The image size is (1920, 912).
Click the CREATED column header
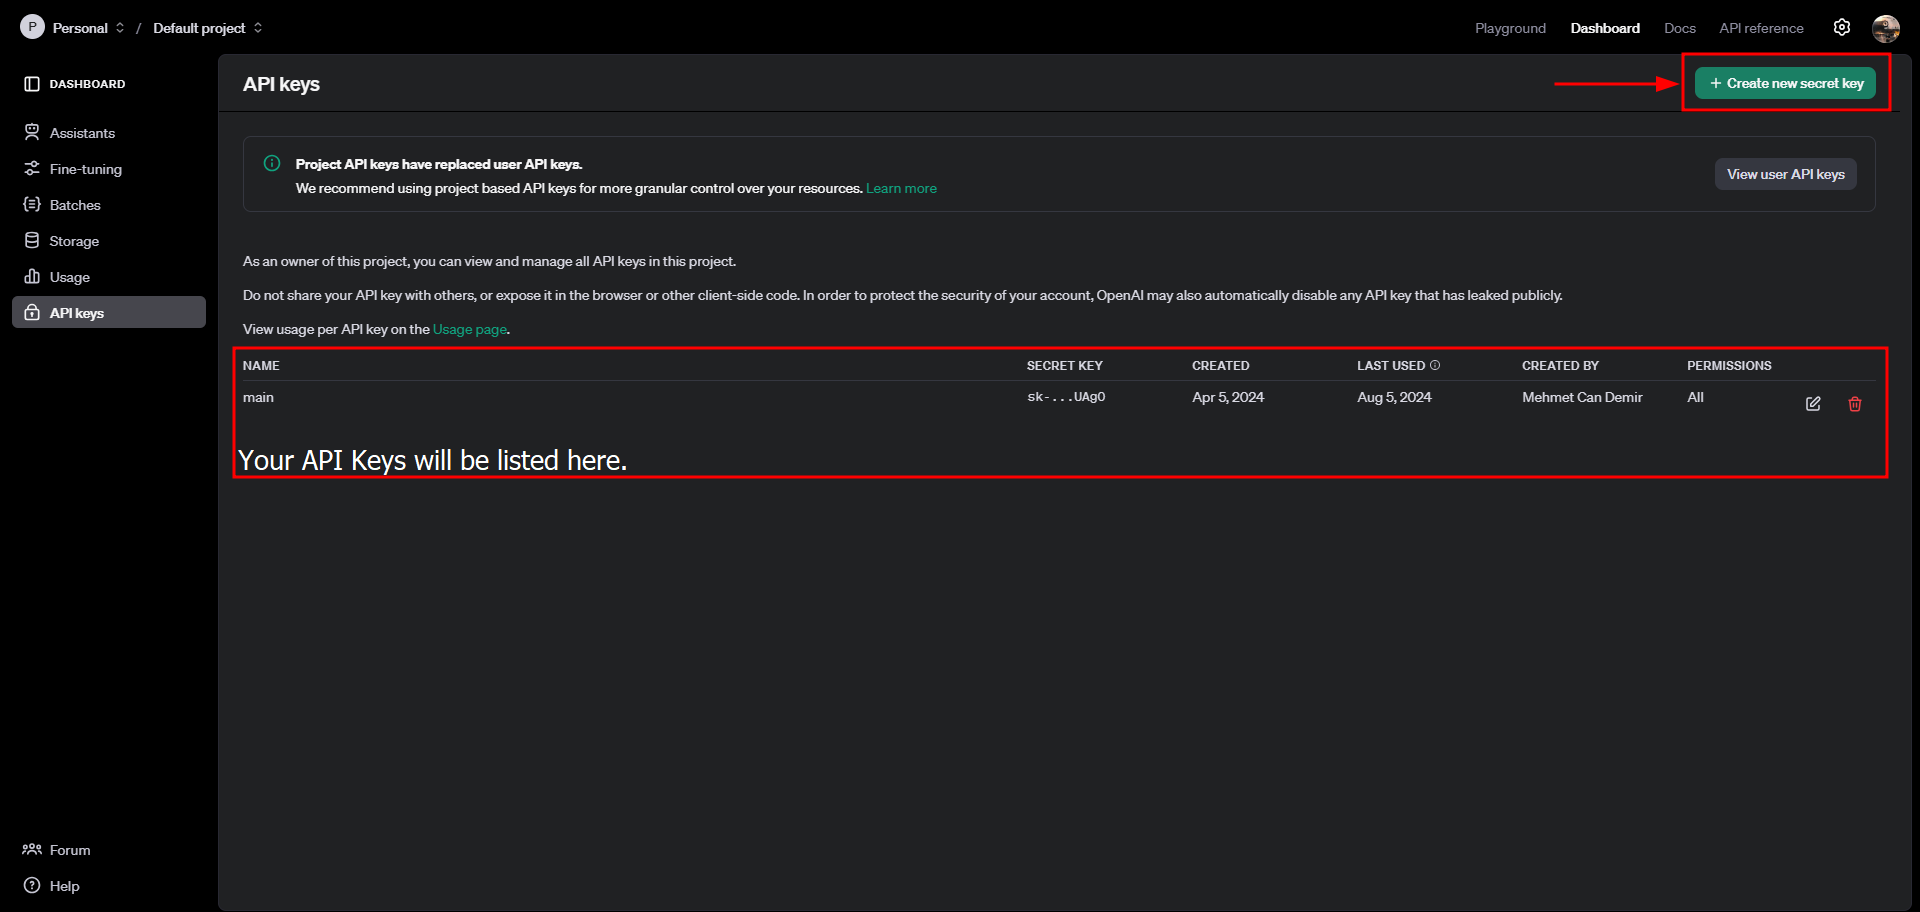[1220, 366]
